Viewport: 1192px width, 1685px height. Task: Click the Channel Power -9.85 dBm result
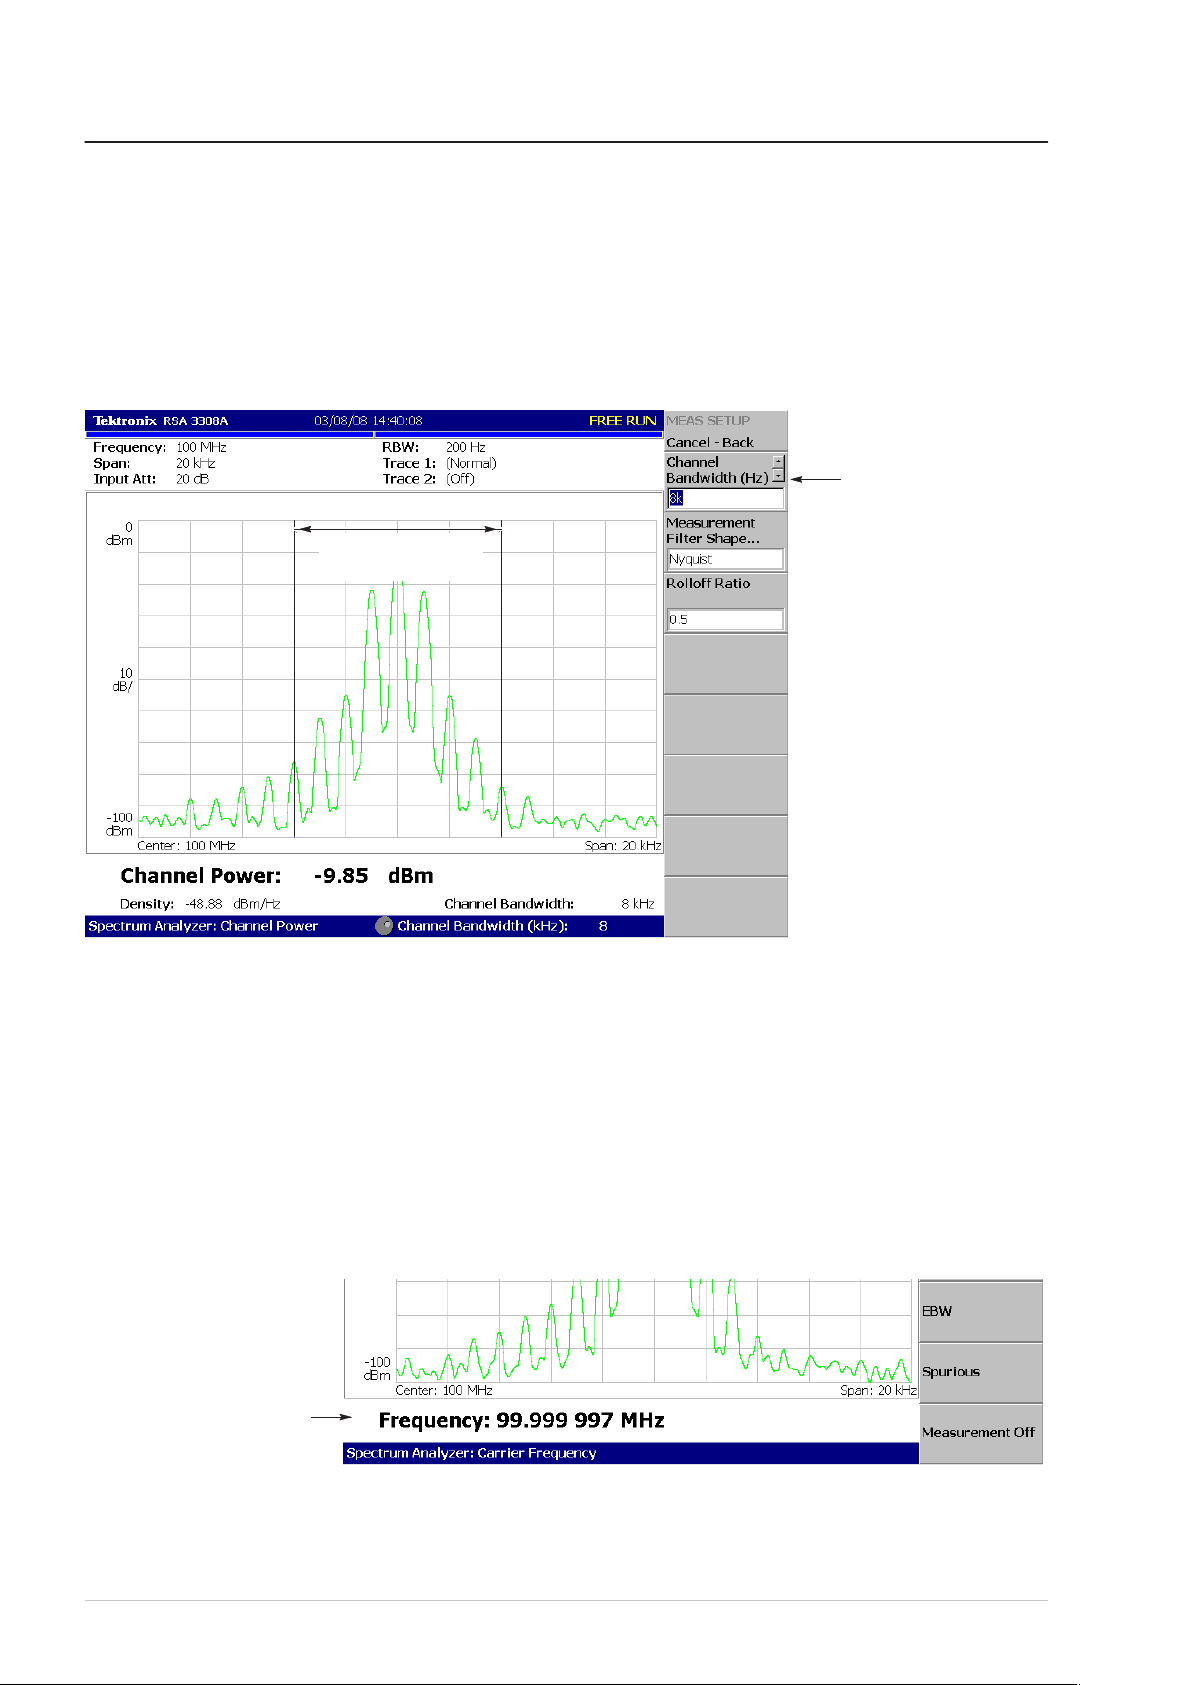point(277,876)
